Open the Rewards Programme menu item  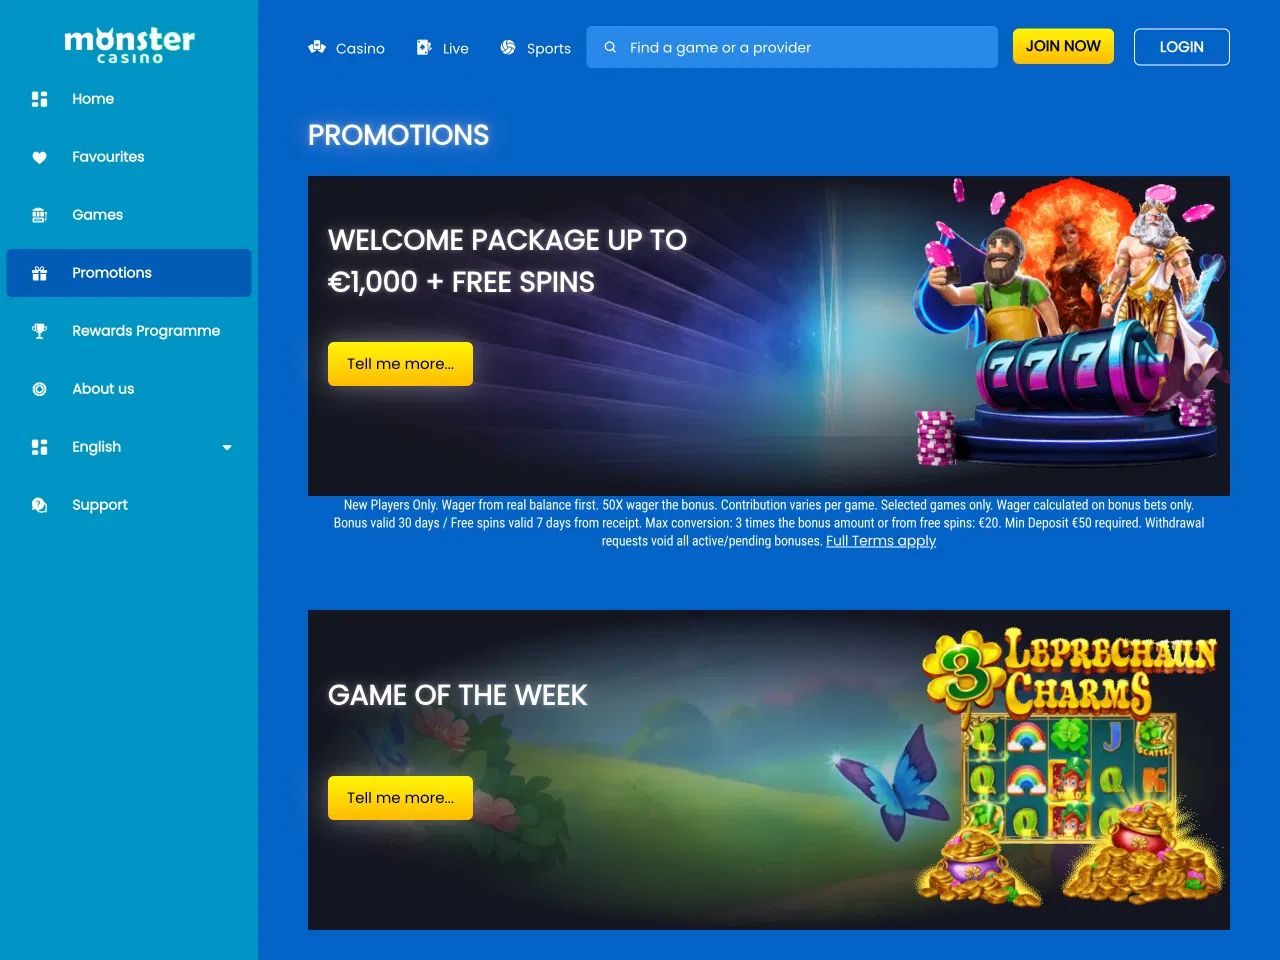point(129,331)
